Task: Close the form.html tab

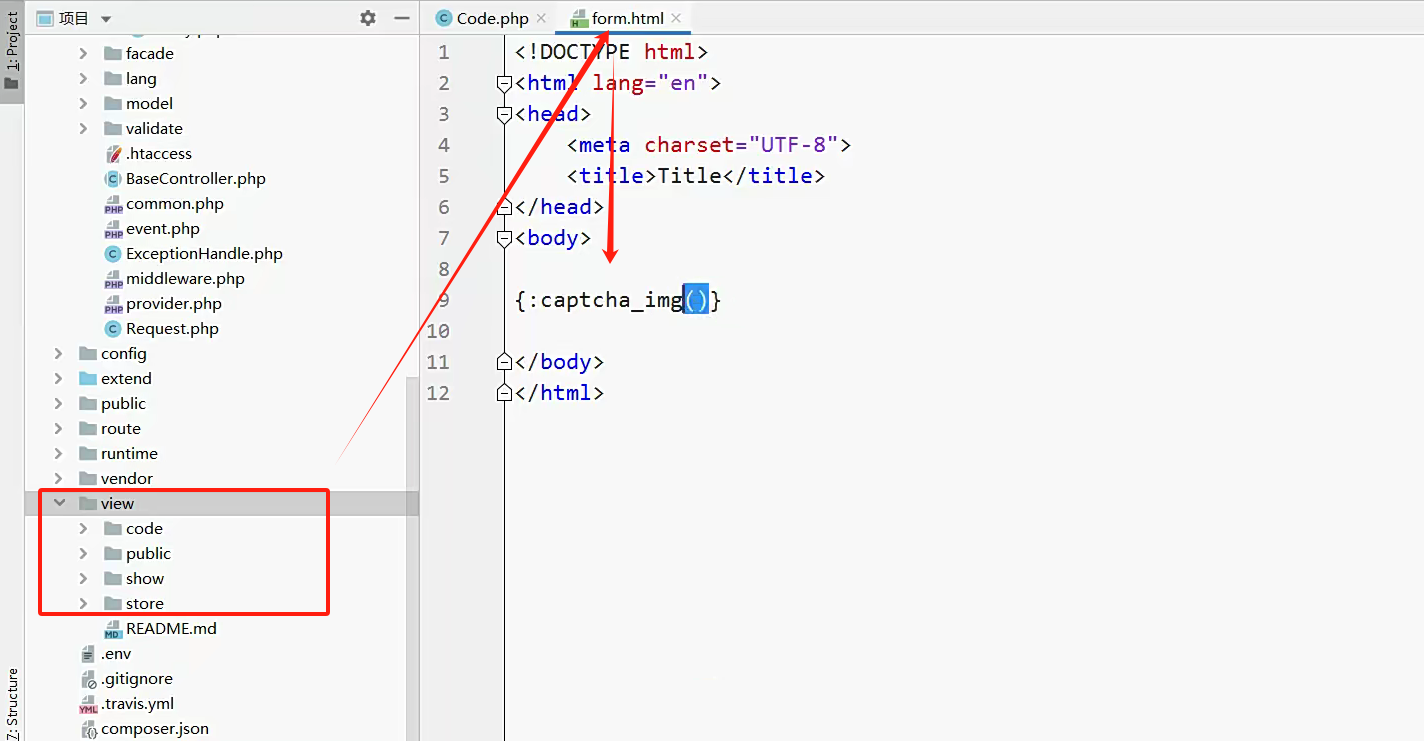Action: pyautogui.click(x=677, y=17)
